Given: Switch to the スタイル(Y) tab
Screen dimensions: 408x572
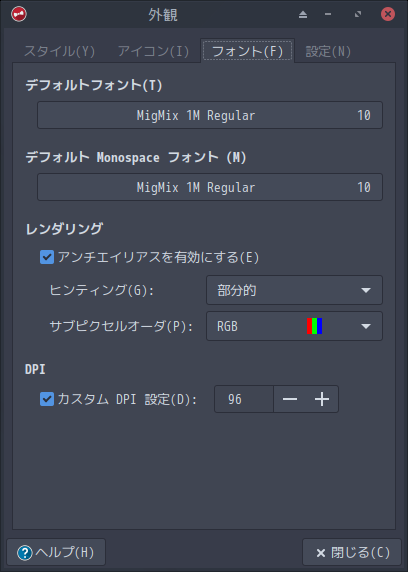Looking at the screenshot, I should click(59, 51).
